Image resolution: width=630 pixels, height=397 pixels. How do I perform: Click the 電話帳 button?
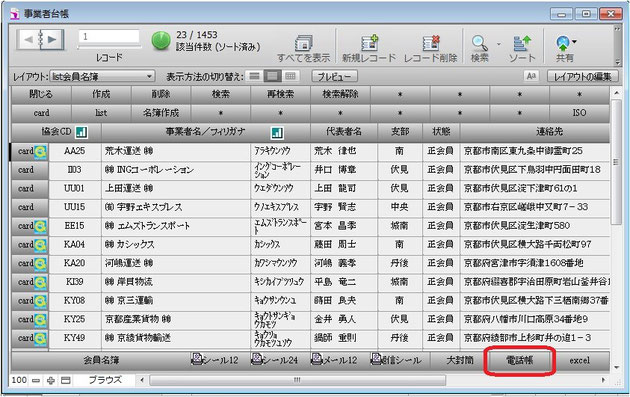tap(519, 360)
